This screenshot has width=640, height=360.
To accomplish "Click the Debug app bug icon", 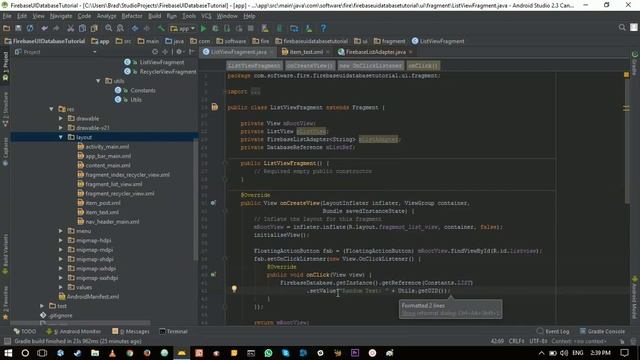I will [215, 28].
